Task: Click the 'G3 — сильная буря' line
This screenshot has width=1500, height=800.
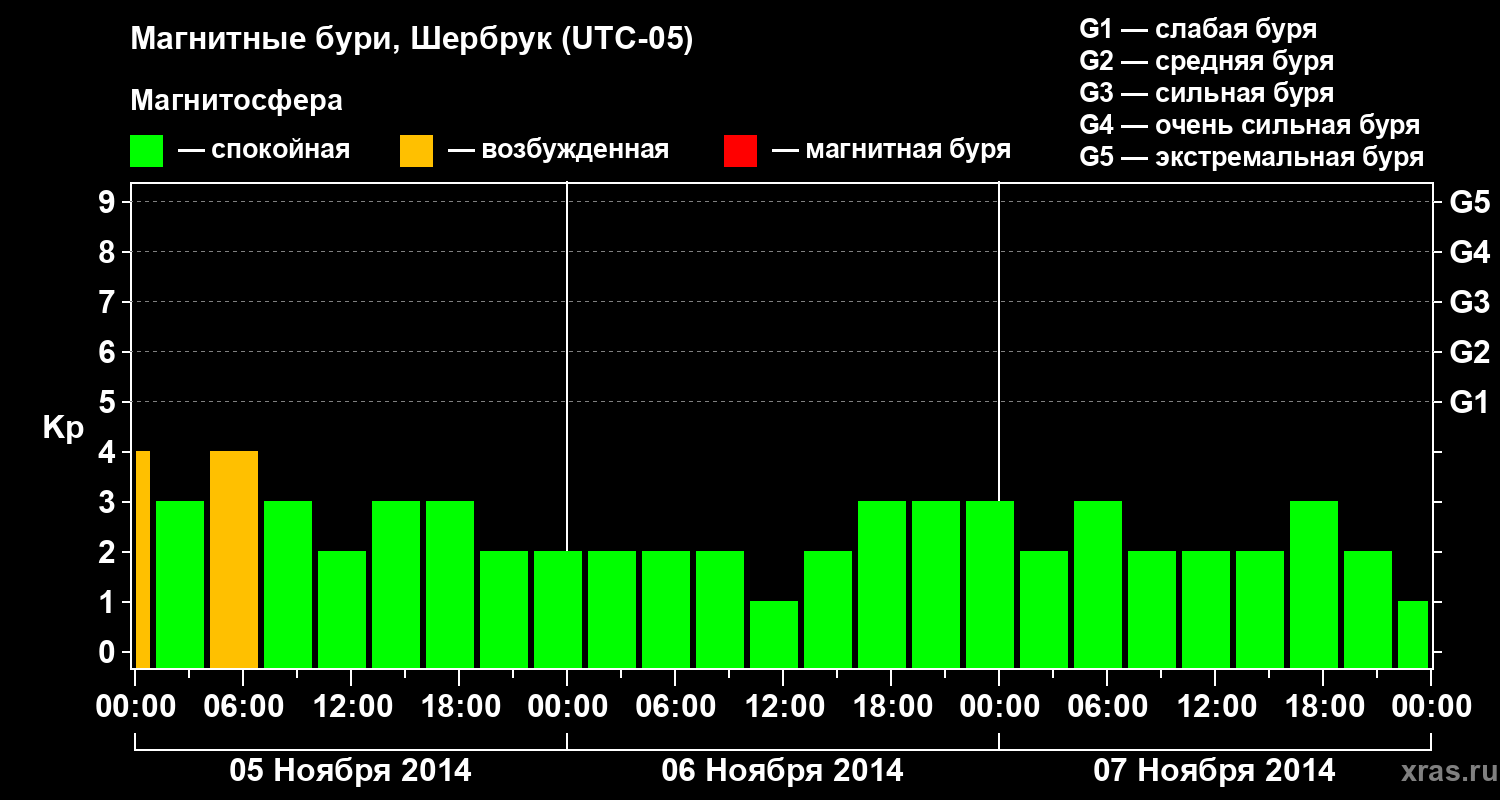Action: [1206, 93]
